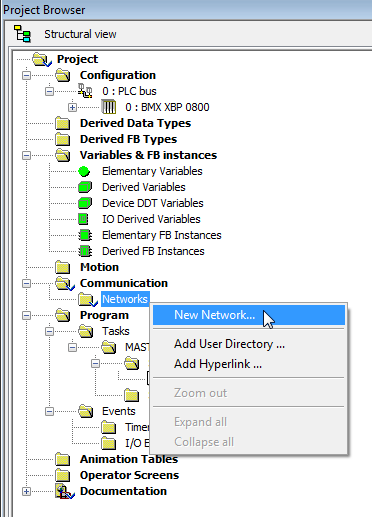This screenshot has height=517, width=372.
Task: Collapse the Configuration node
Action: pos(27,75)
